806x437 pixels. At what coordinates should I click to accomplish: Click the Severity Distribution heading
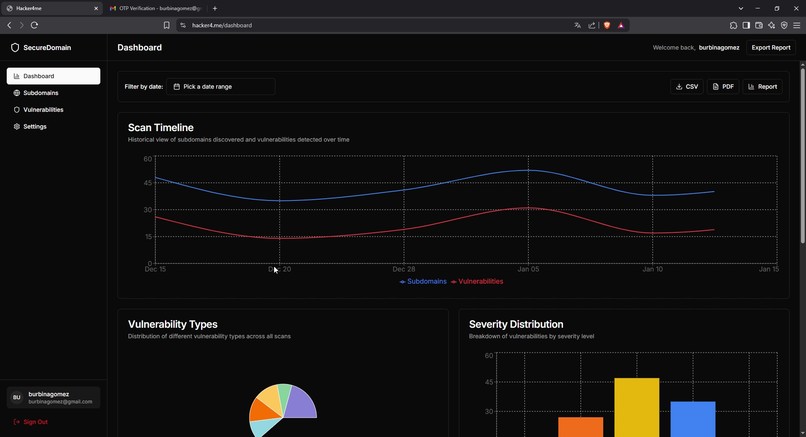(516, 324)
